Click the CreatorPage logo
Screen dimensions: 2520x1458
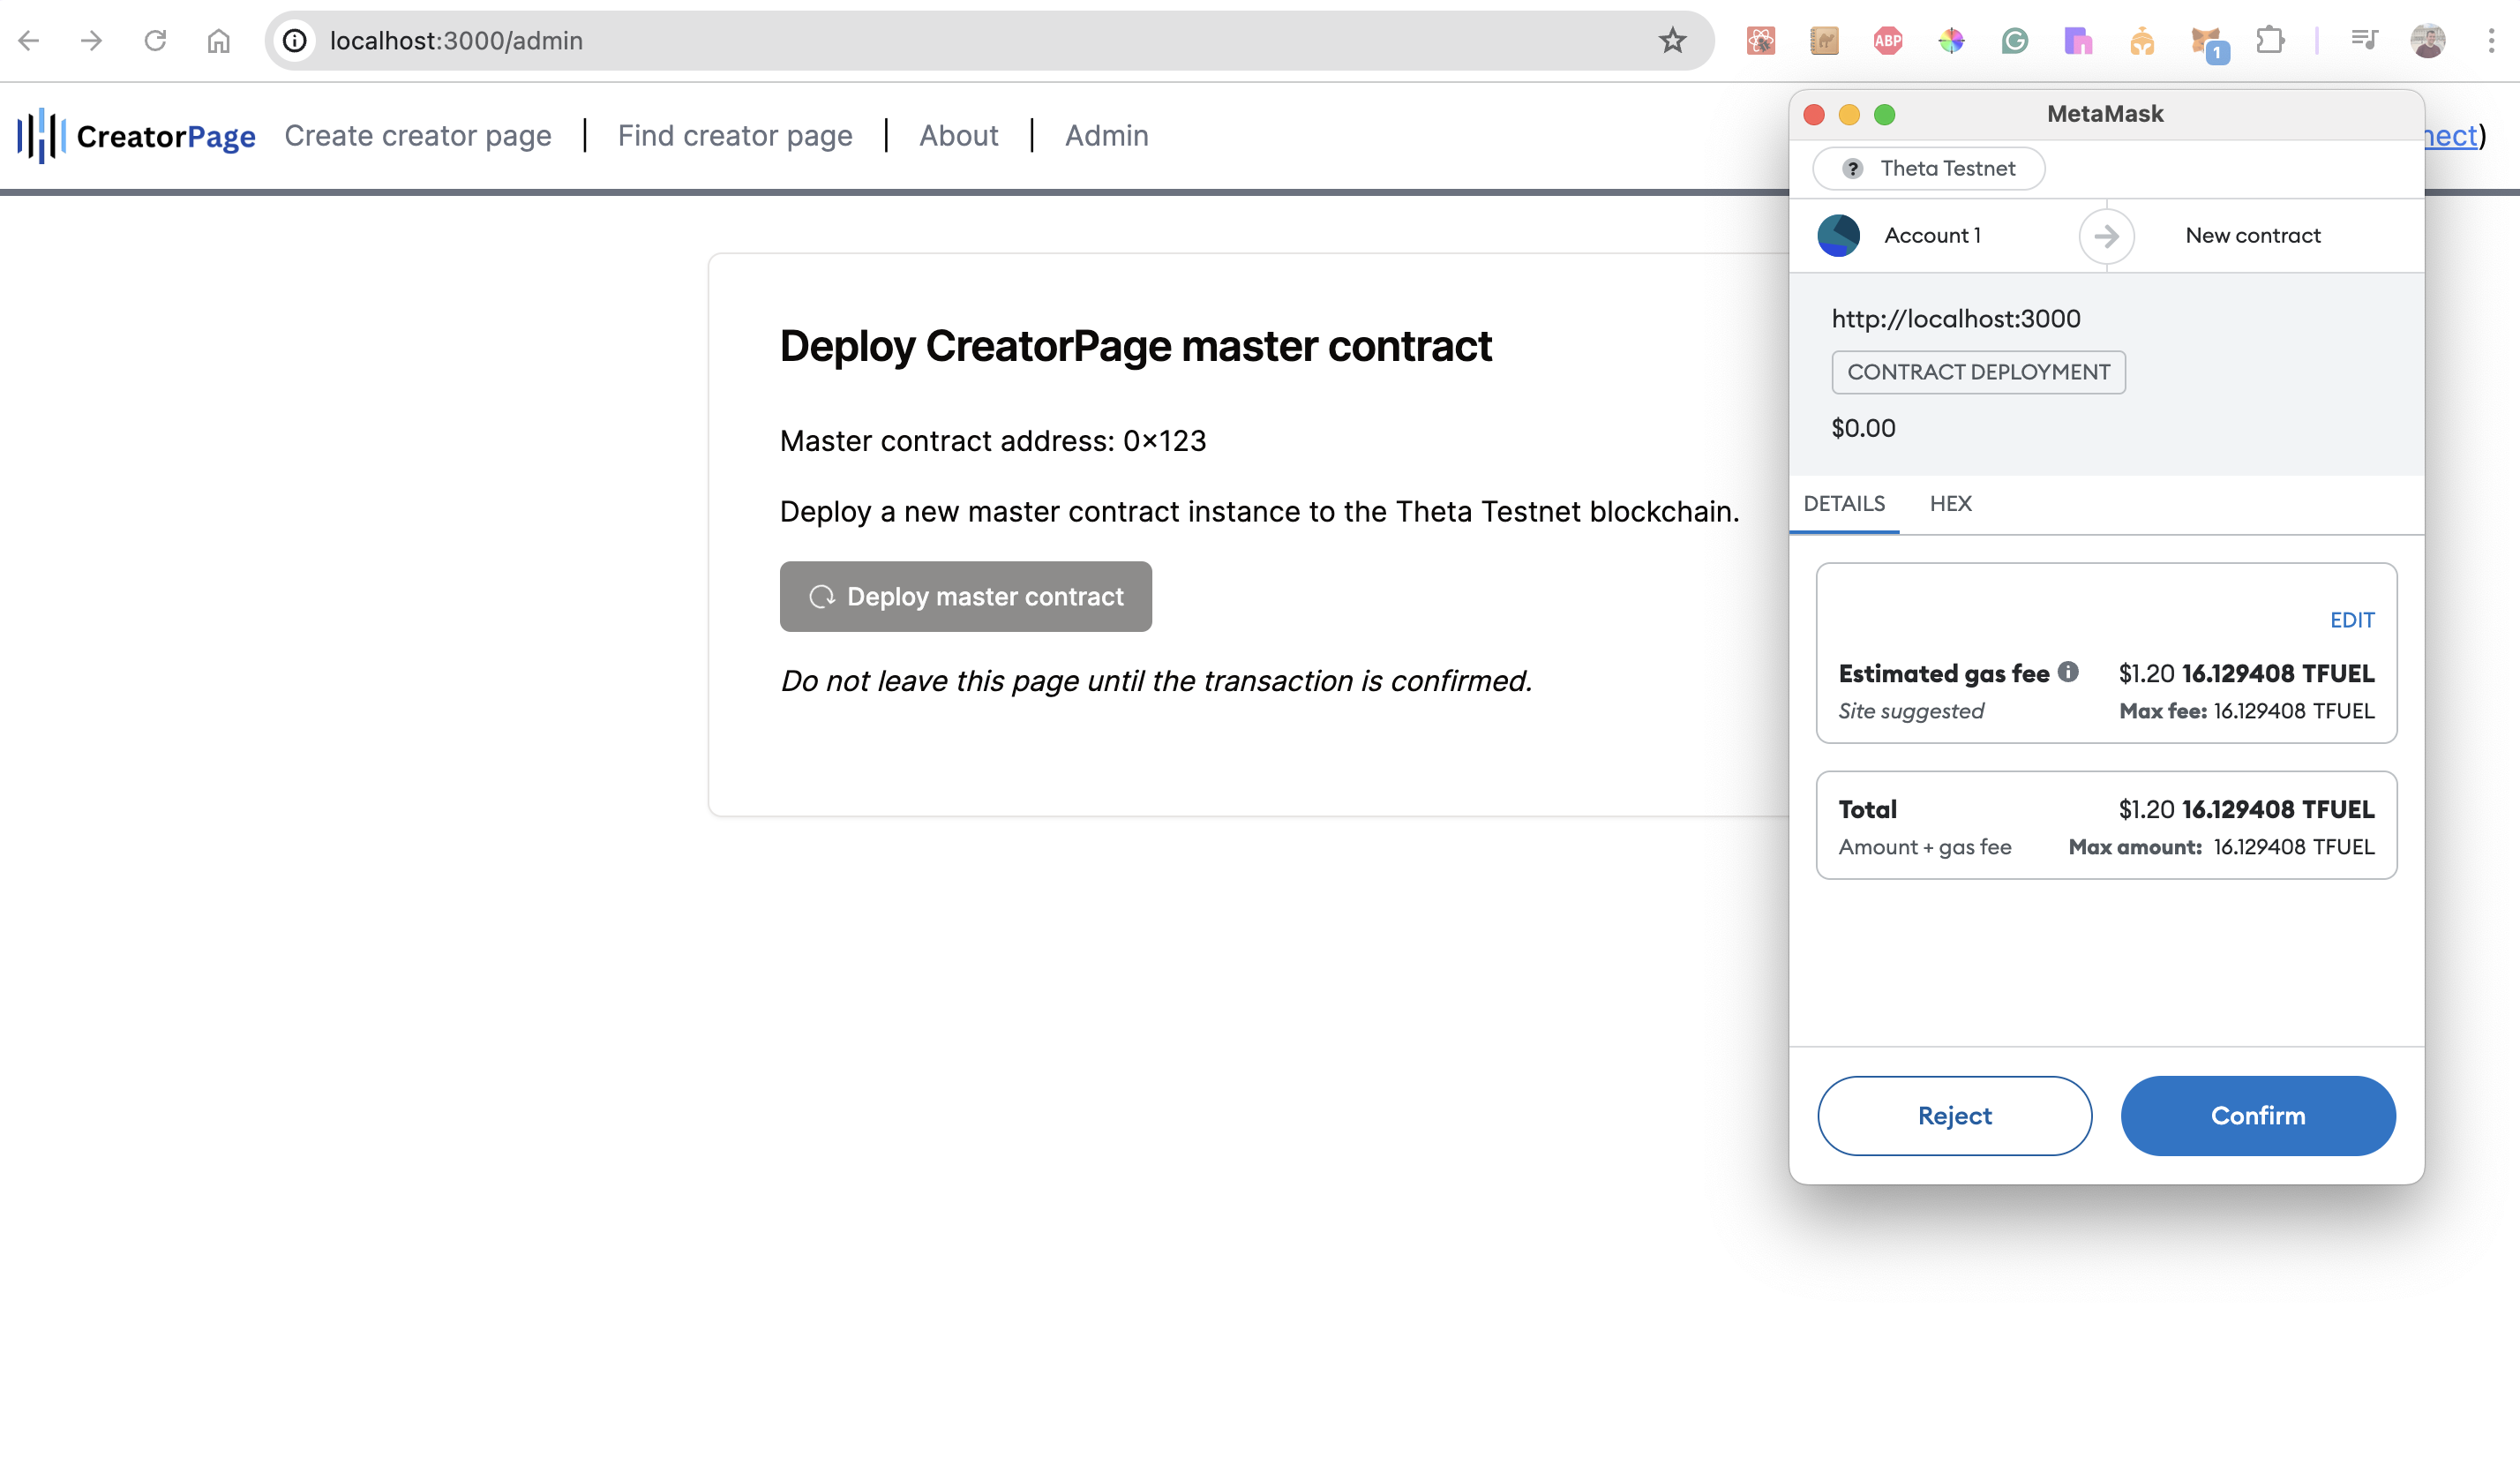[x=137, y=136]
